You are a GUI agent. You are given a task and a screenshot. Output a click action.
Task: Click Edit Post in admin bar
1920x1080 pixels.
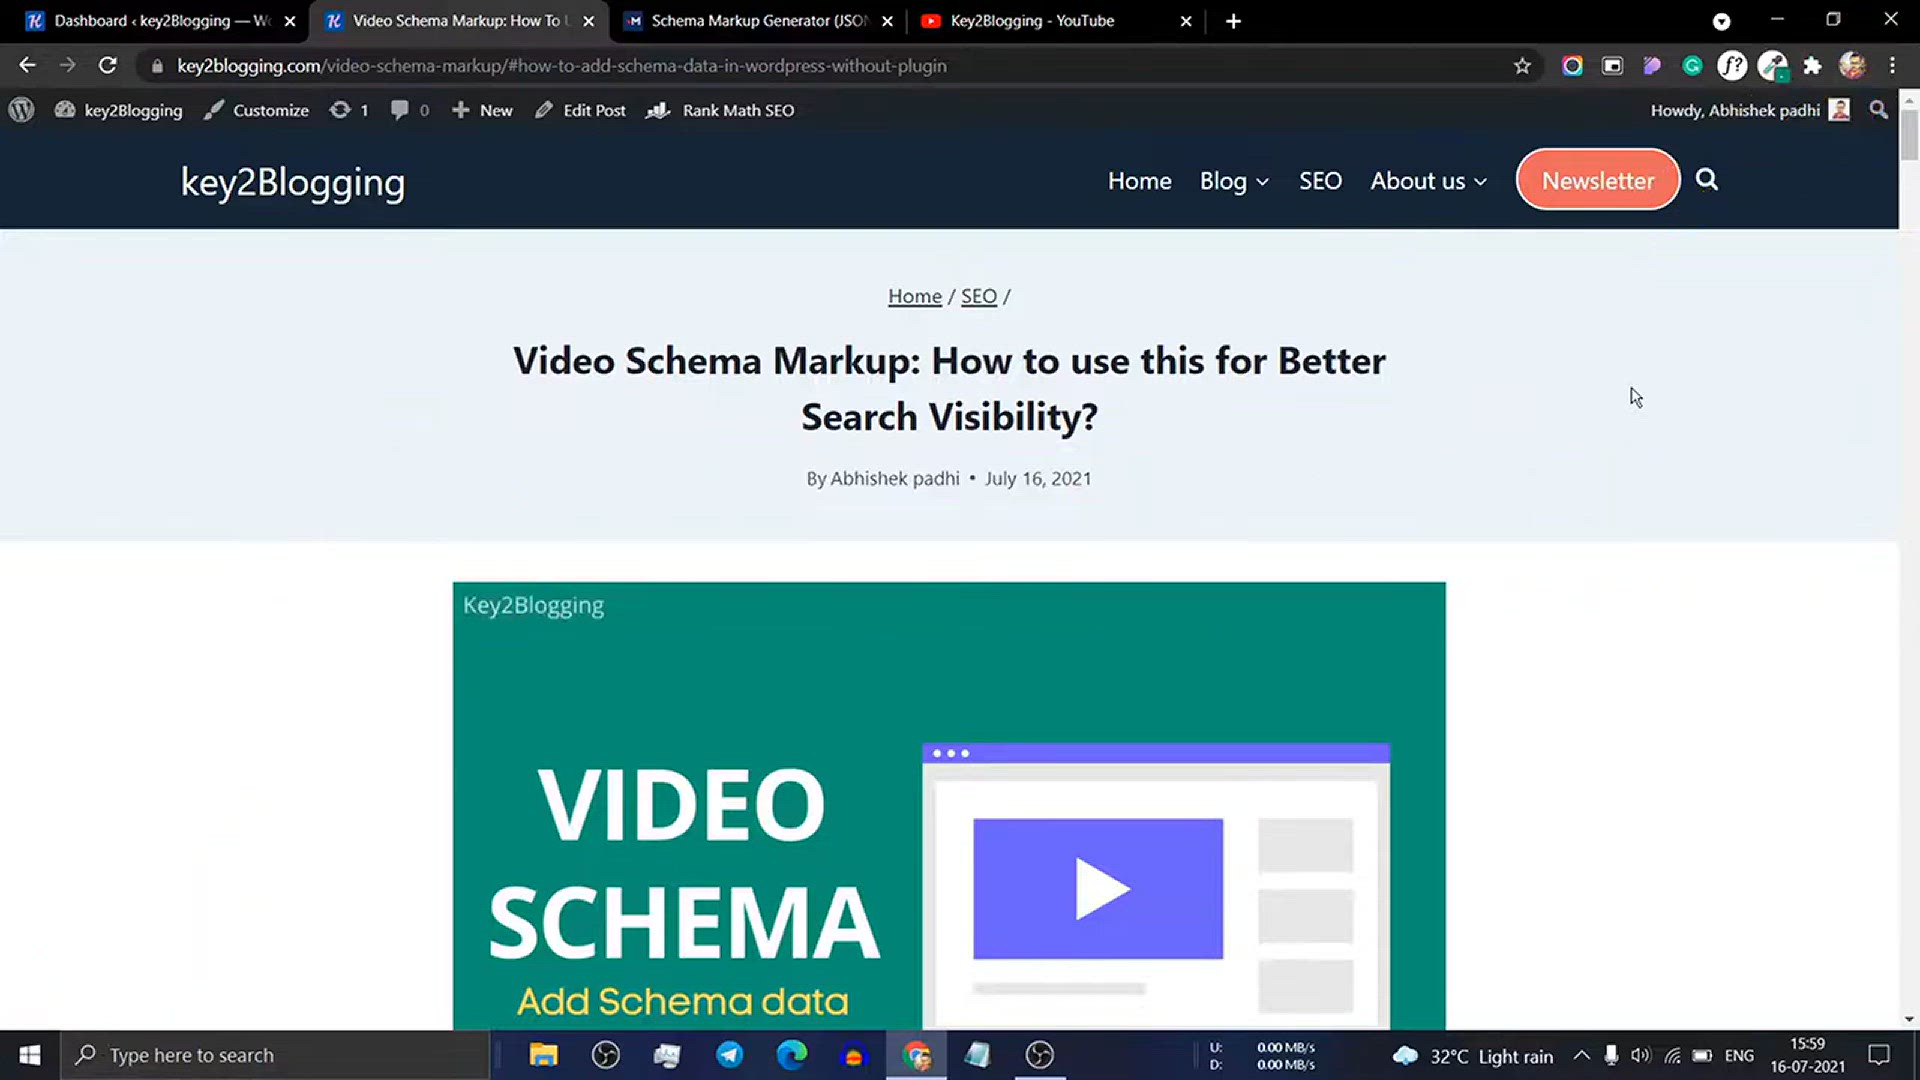(x=580, y=110)
